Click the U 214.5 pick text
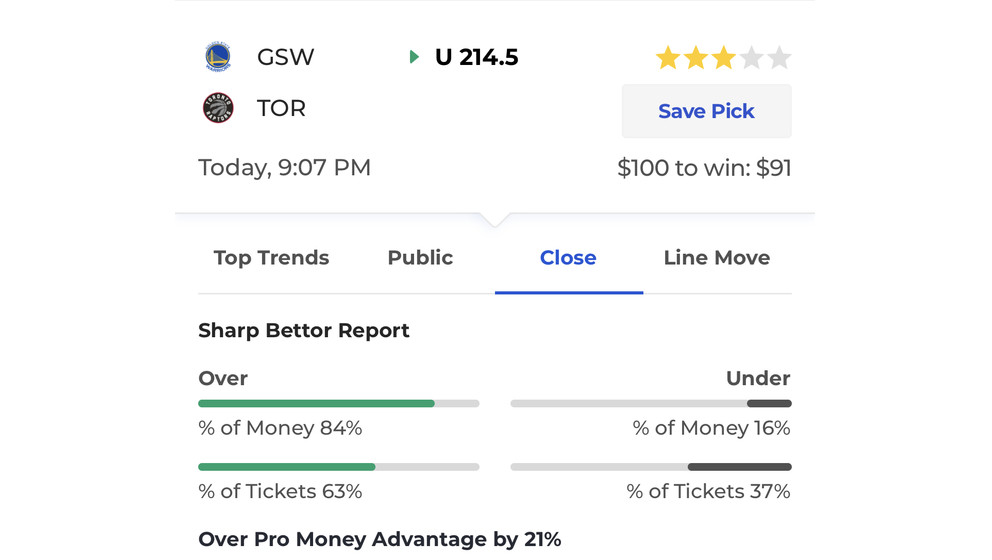 (x=476, y=58)
